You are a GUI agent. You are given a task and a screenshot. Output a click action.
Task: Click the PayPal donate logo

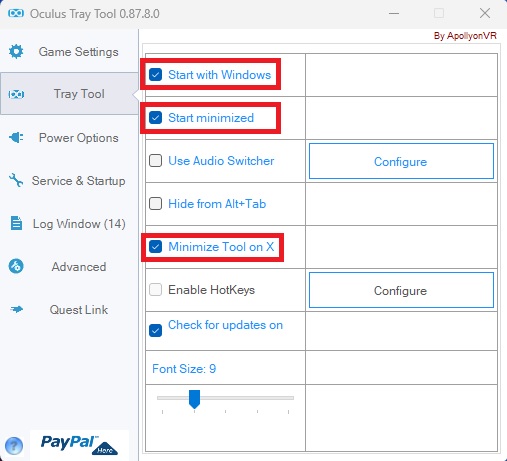[x=79, y=445]
